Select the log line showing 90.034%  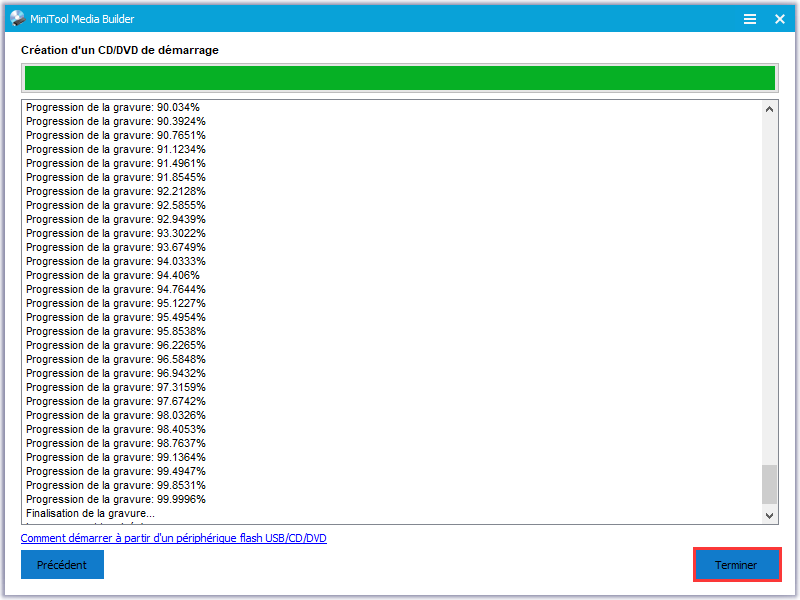pos(113,107)
